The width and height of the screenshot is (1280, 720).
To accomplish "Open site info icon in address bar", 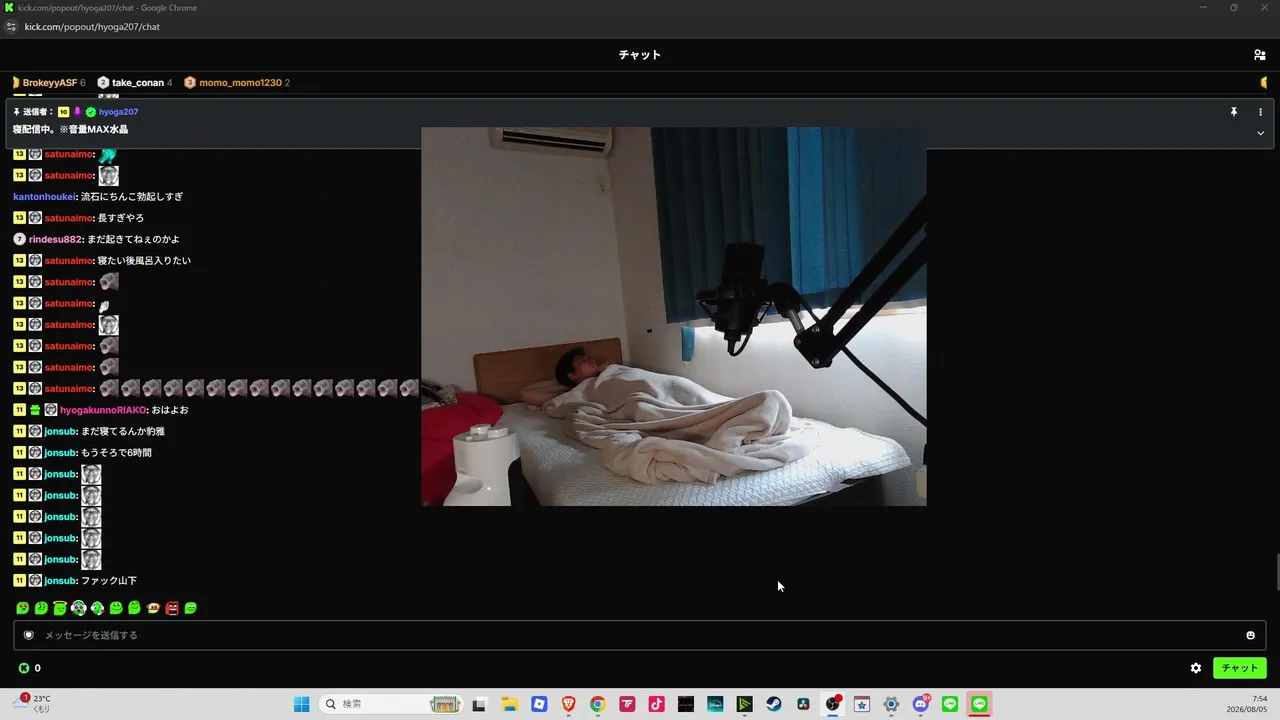I will click(11, 27).
